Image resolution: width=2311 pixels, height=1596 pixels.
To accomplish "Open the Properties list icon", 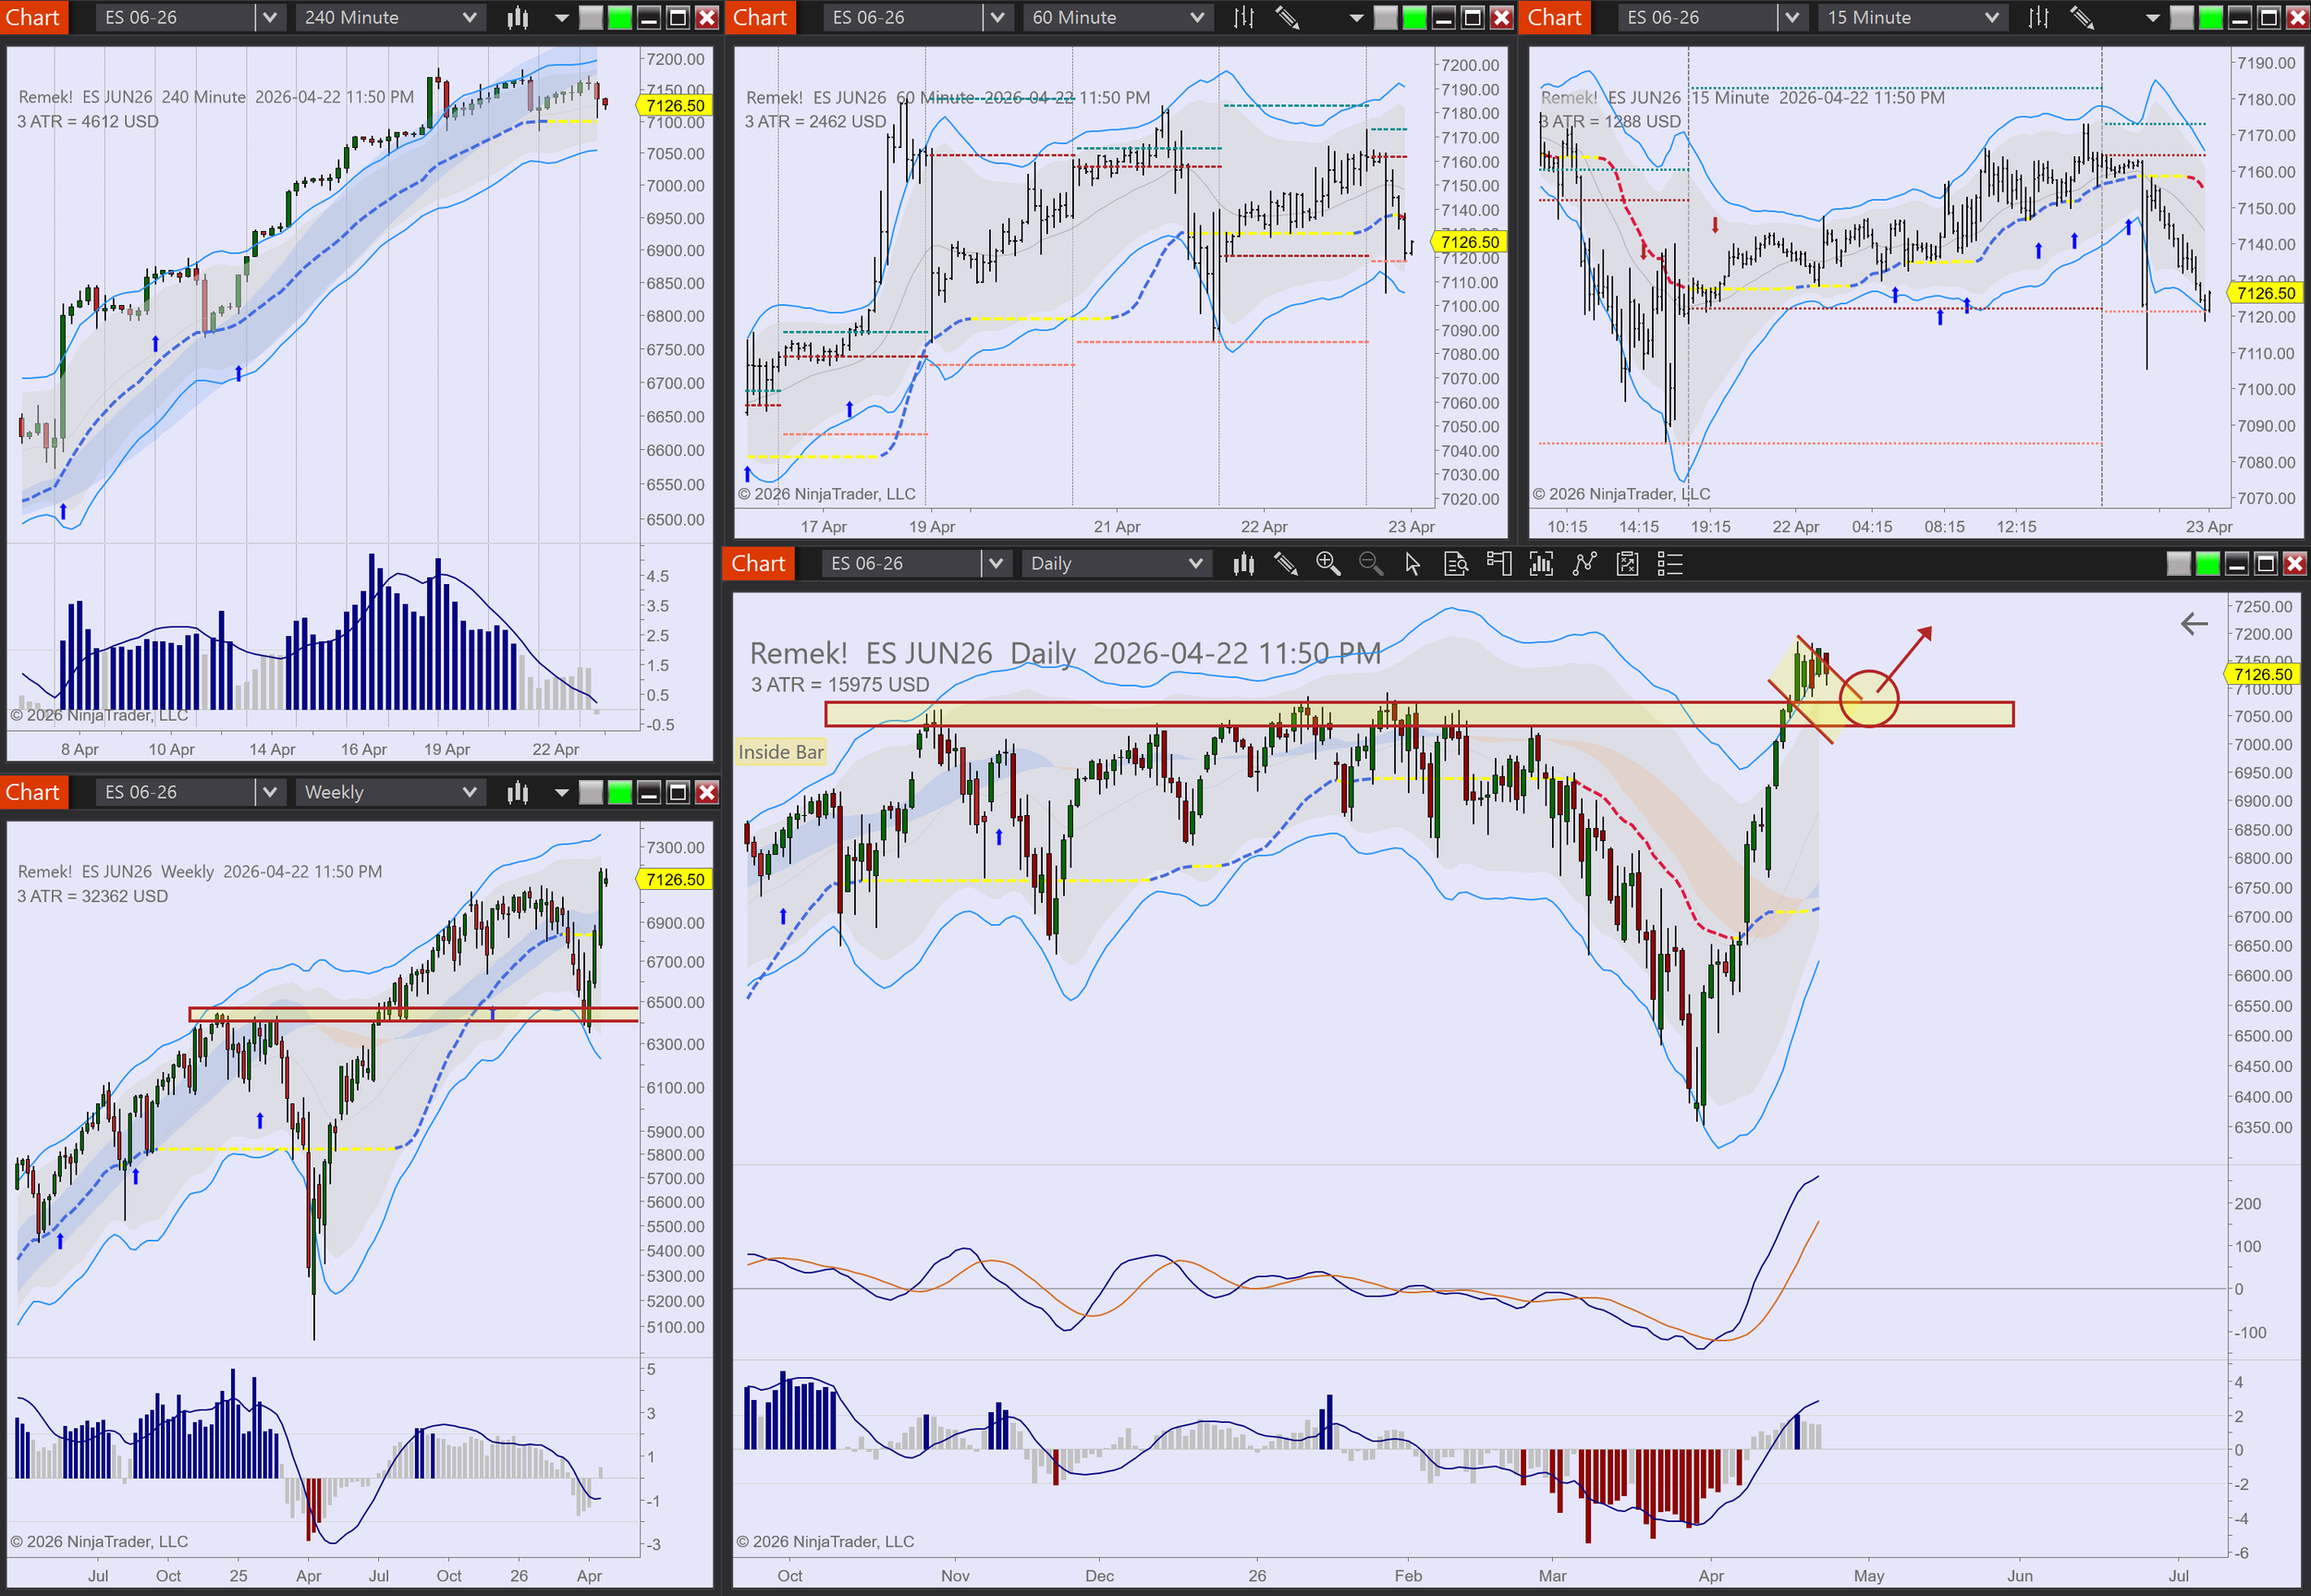I will click(x=1670, y=564).
